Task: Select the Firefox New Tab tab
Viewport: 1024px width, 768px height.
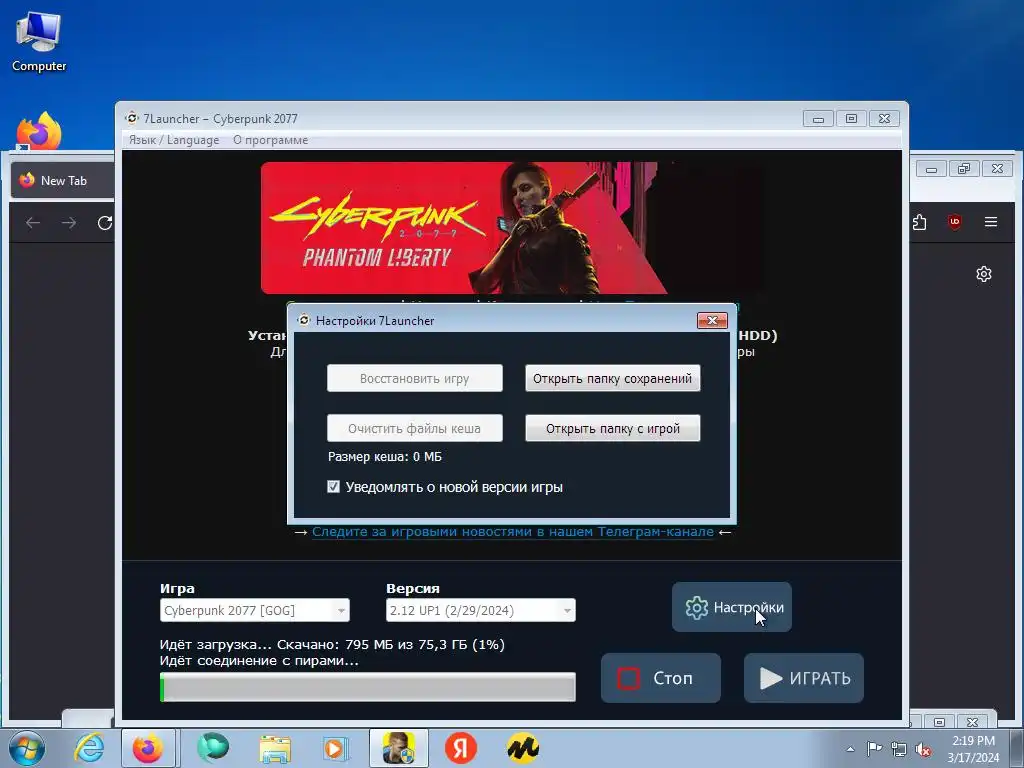Action: (63, 180)
